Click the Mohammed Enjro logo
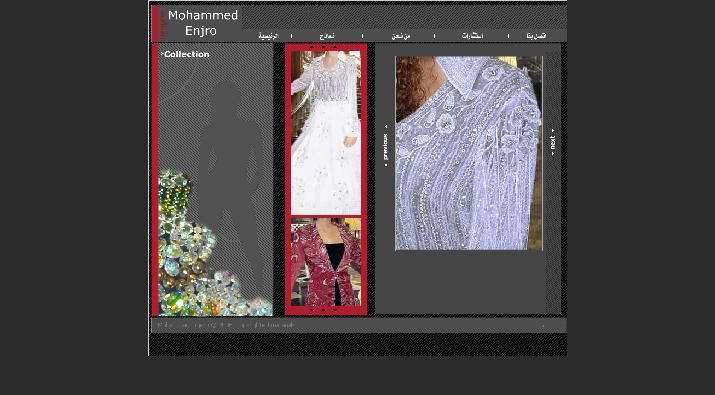 point(202,23)
